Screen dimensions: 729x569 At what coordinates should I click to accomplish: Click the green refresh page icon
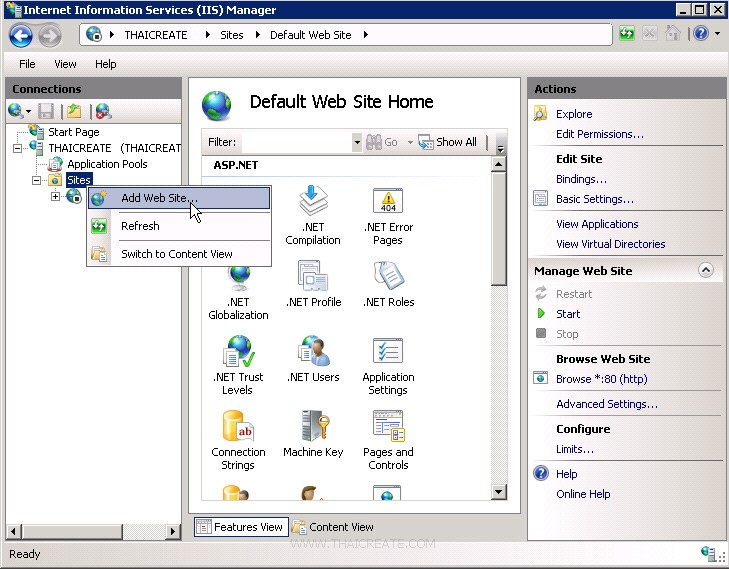pos(627,33)
